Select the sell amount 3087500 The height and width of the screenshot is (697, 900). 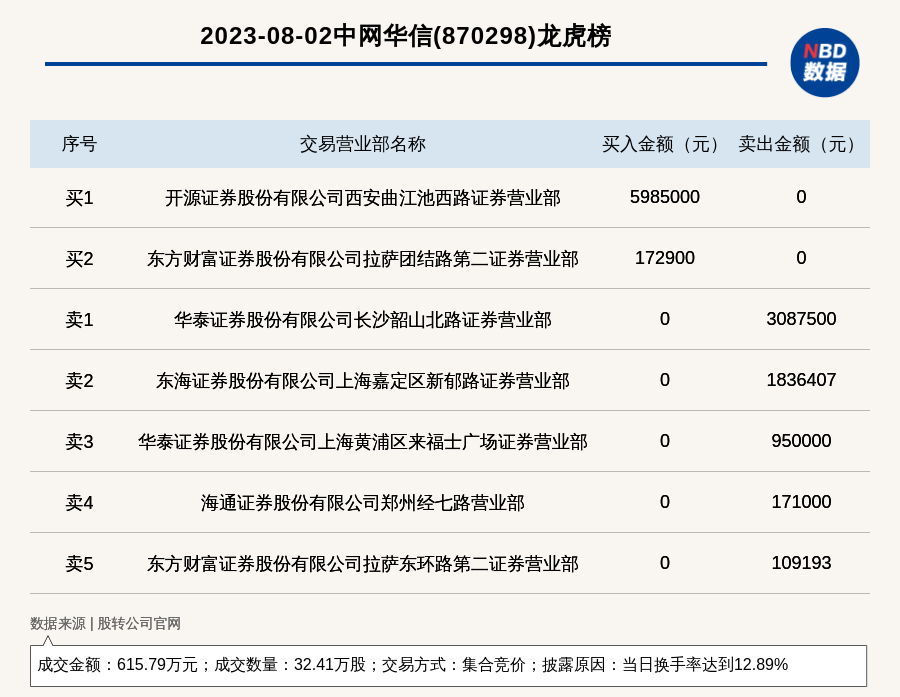801,319
